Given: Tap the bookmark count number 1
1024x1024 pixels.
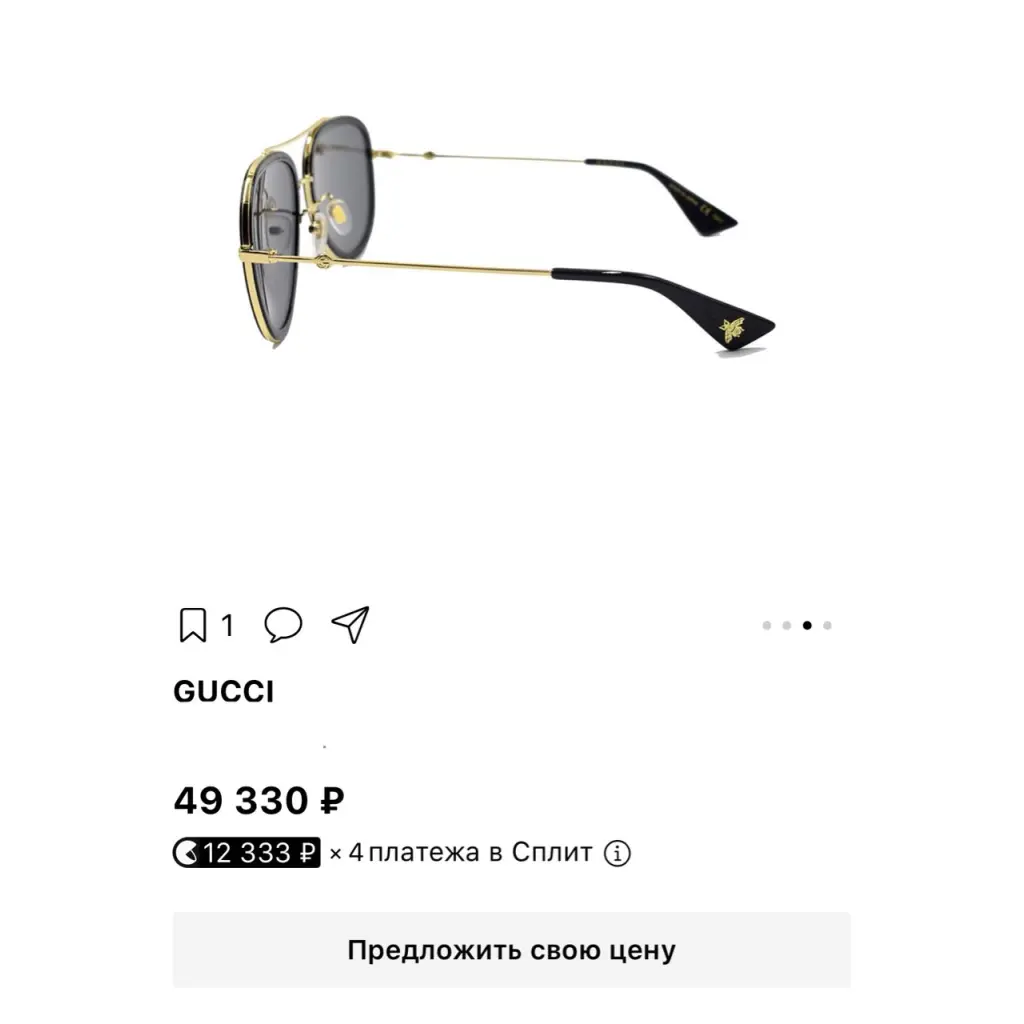Looking at the screenshot, I should point(227,626).
